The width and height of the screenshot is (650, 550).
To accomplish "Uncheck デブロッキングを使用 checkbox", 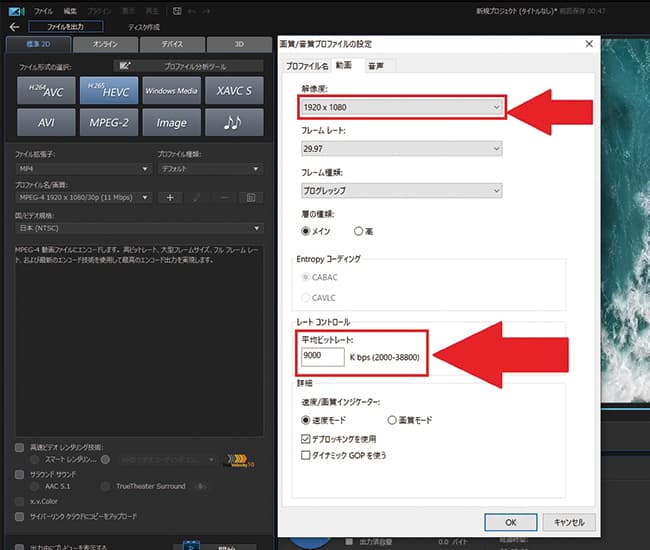I will (x=306, y=439).
